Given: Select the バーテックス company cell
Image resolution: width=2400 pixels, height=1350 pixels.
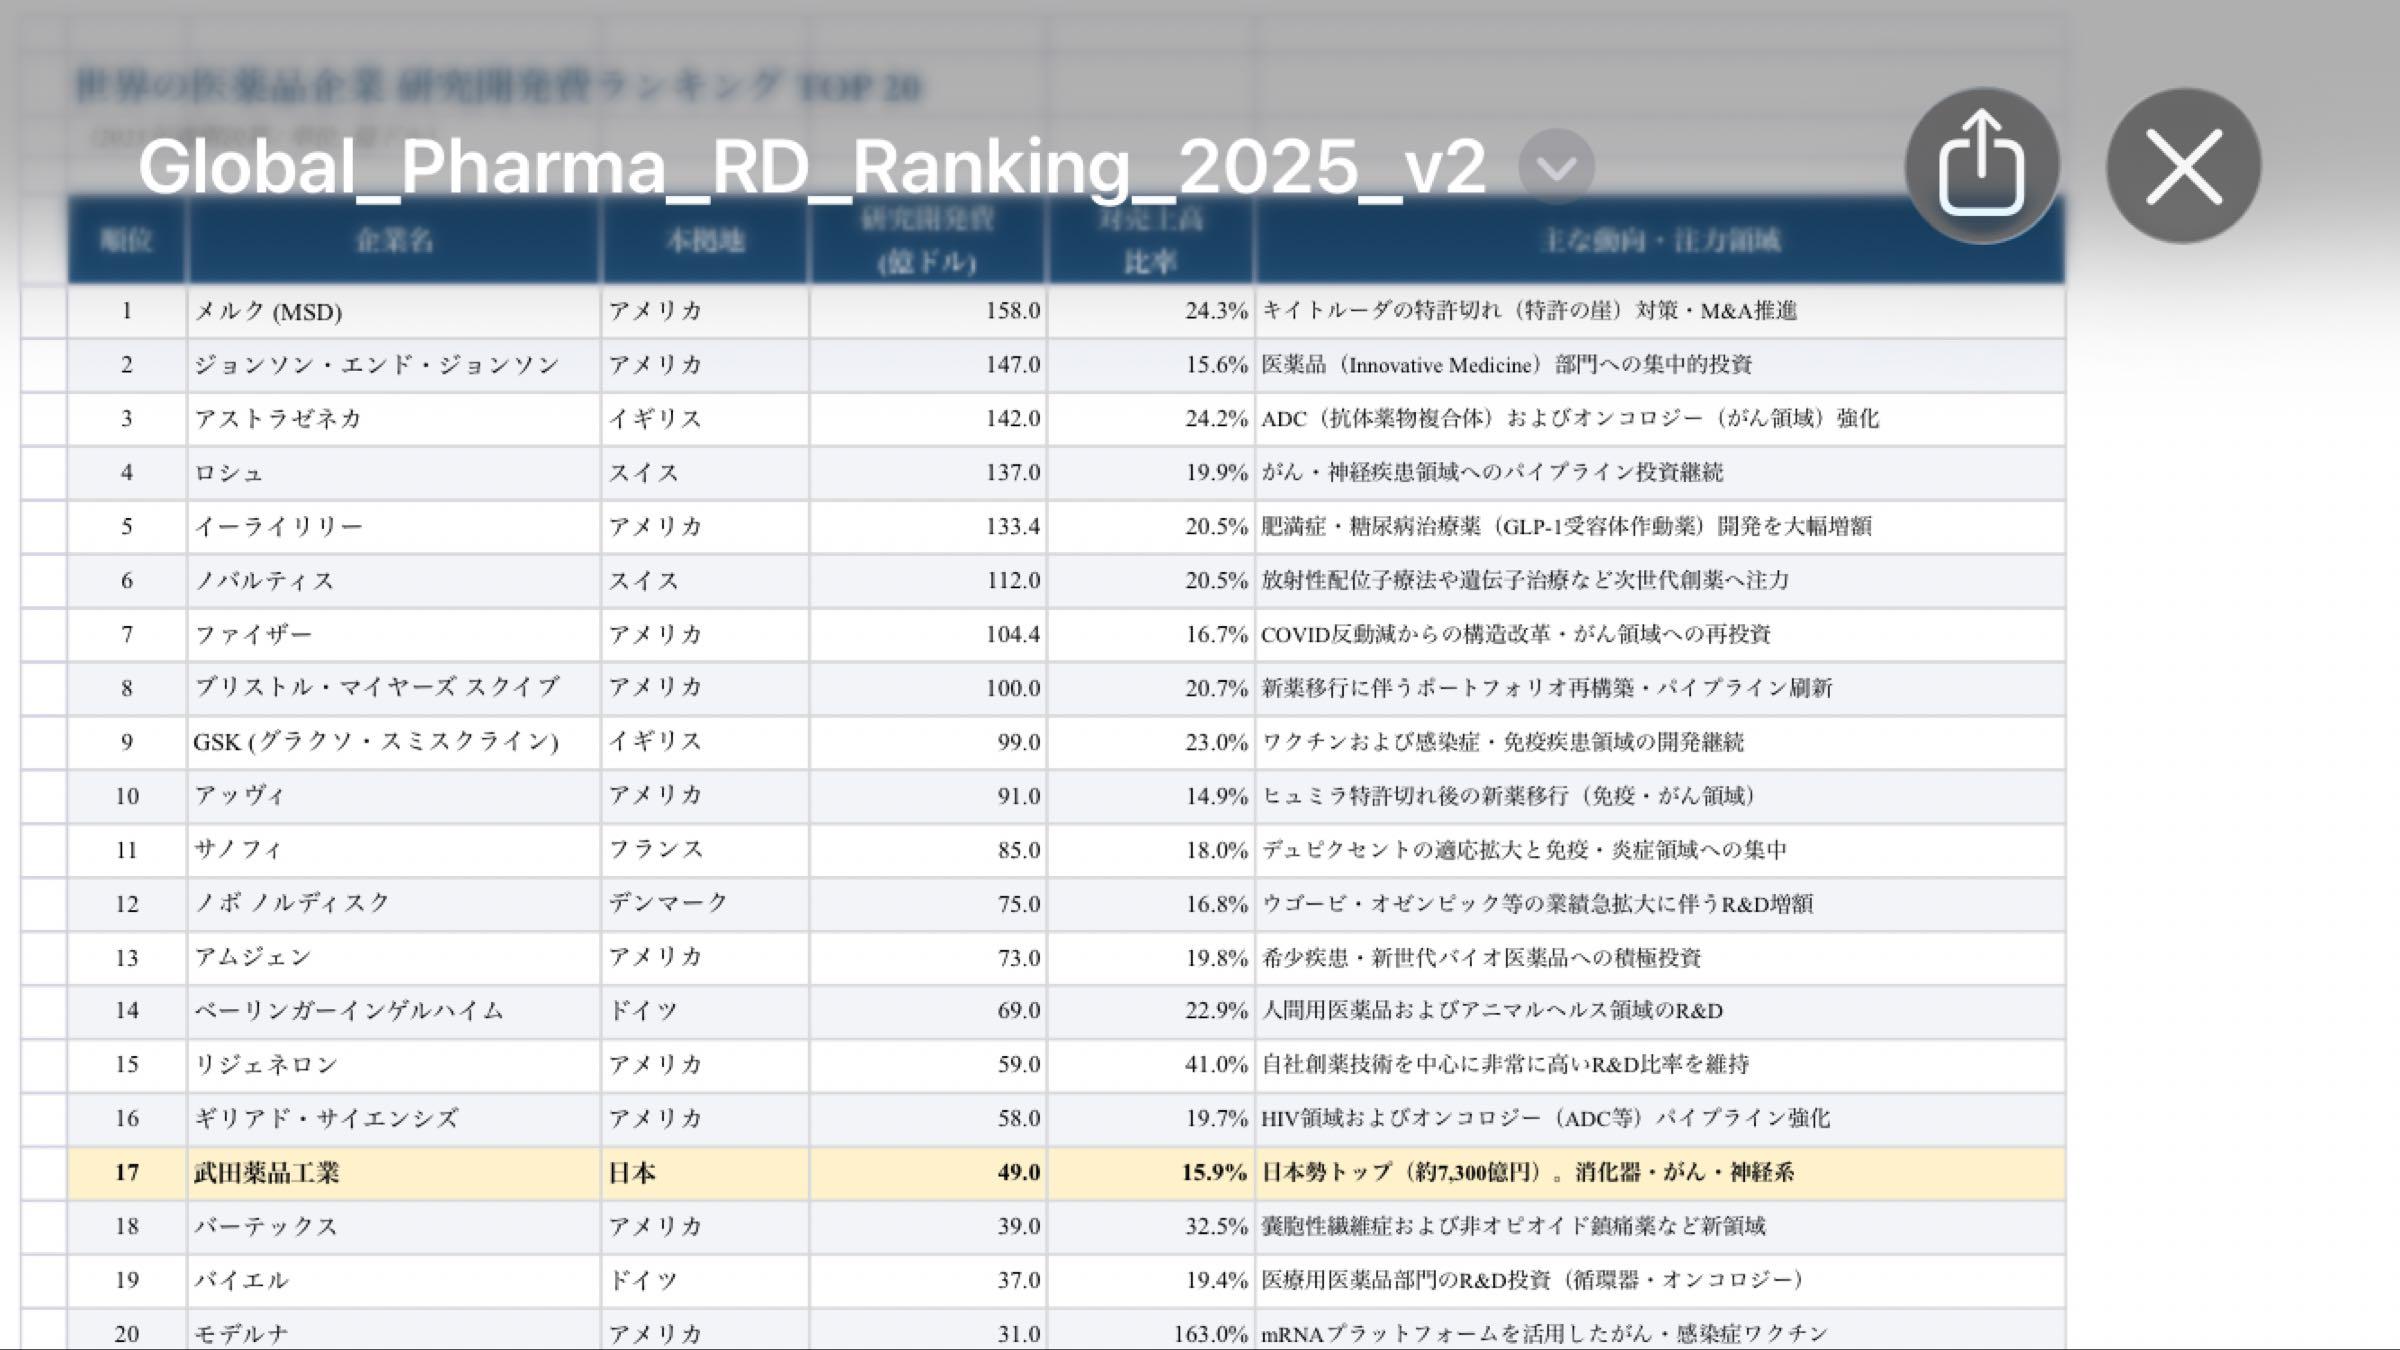Looking at the screenshot, I should click(394, 1227).
